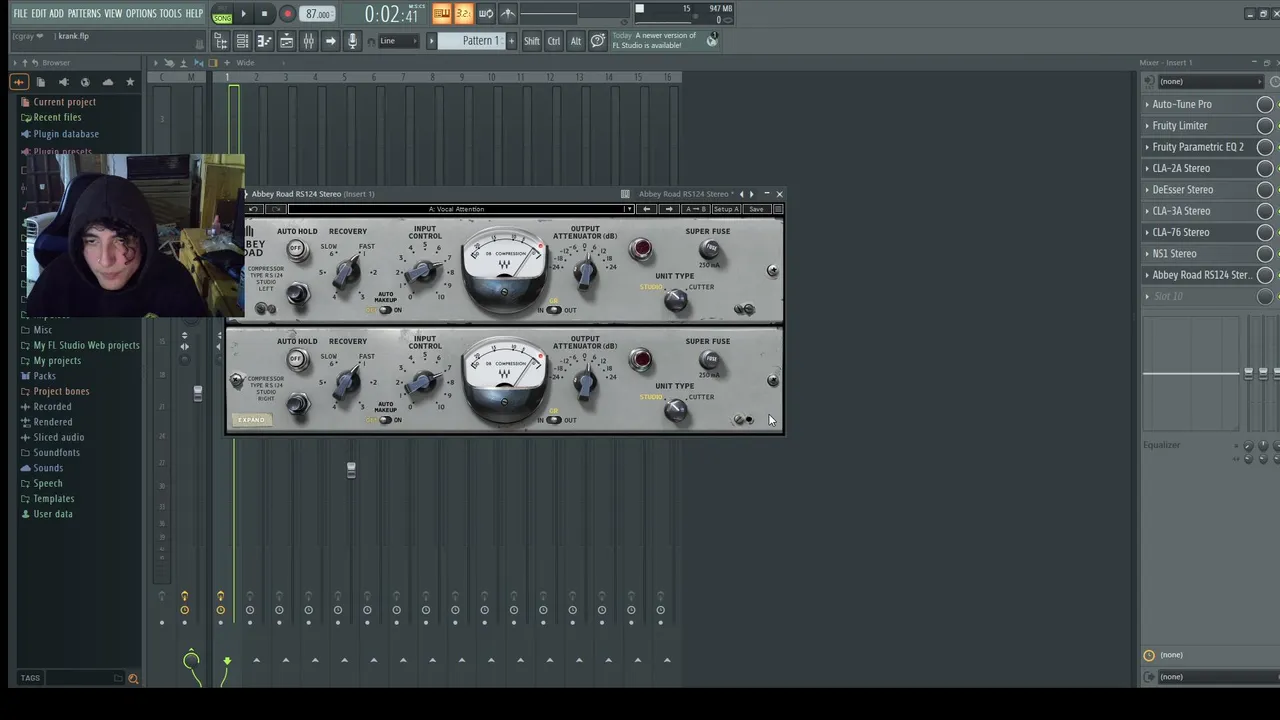The image size is (1280, 720).
Task: Click the online news globe icon
Action: pos(712,40)
